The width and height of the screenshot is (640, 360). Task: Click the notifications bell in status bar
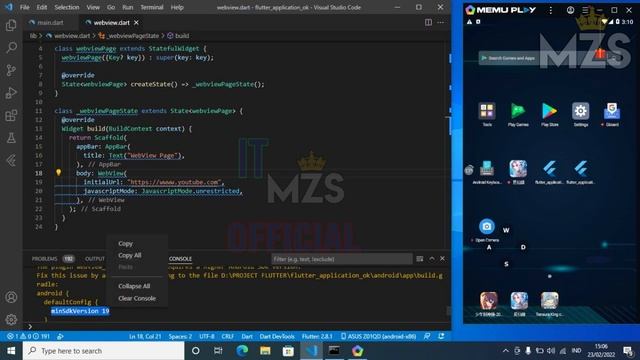click(x=441, y=336)
